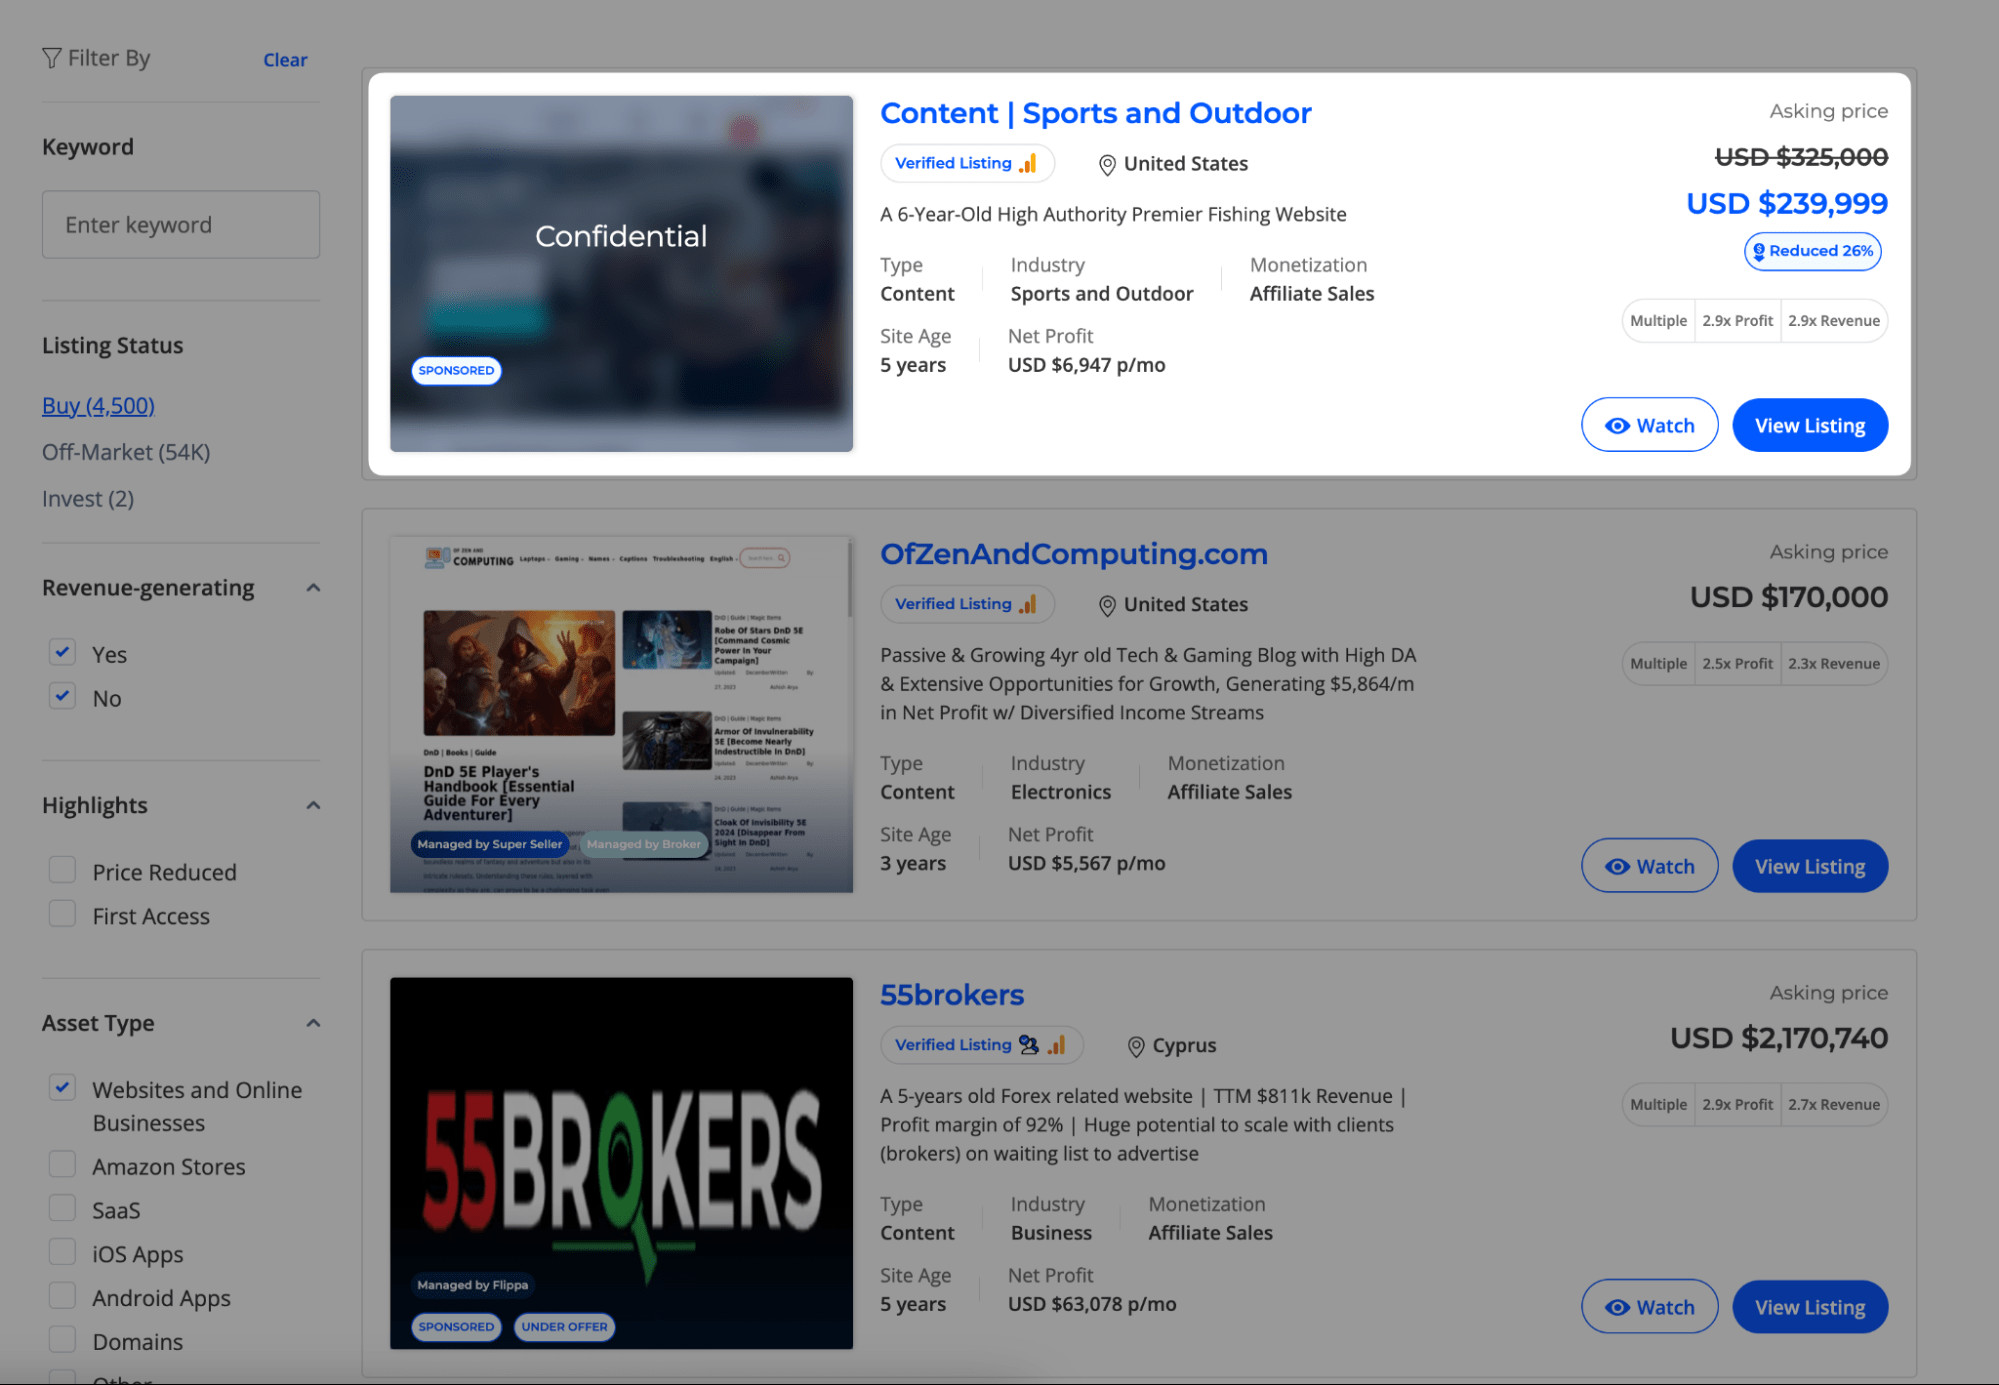
Task: Click the 2.5x Profit multiple
Action: click(x=1737, y=664)
